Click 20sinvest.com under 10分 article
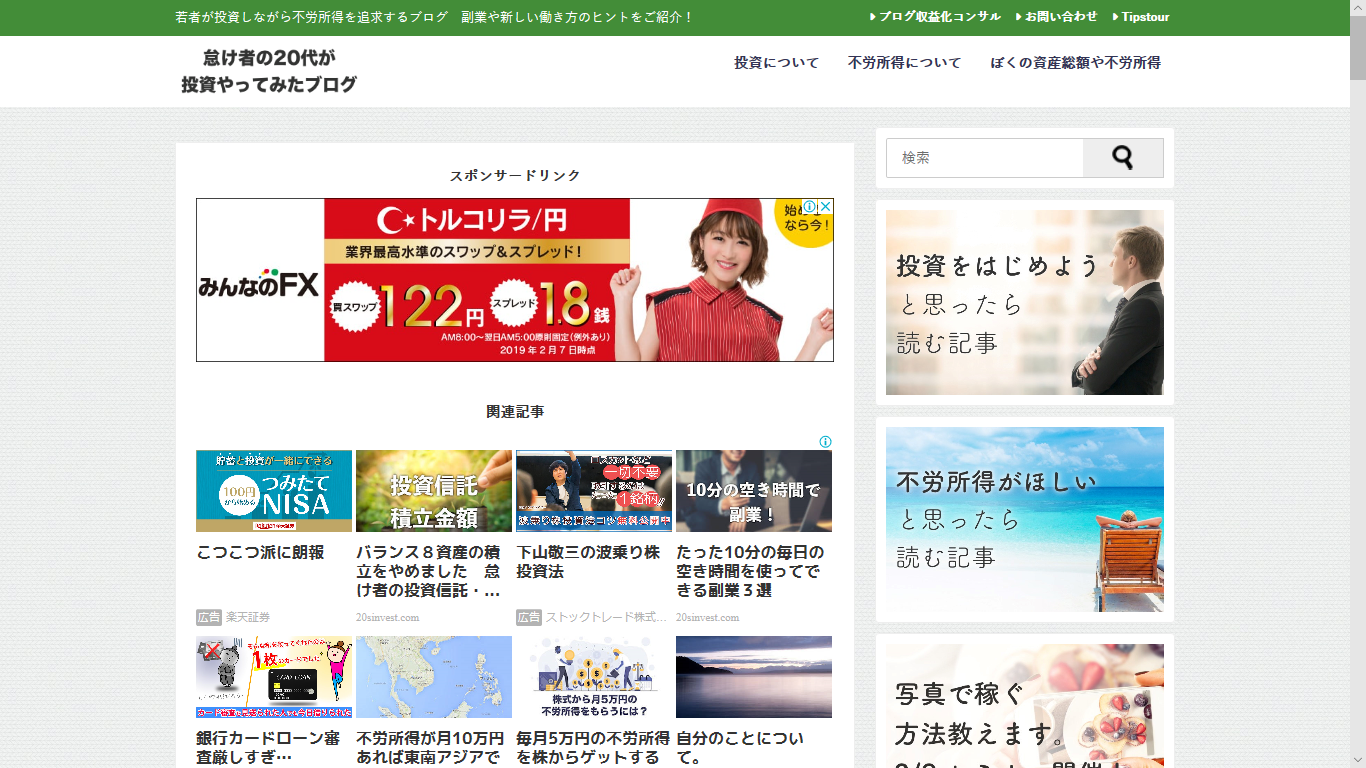Screen dimensions: 1366x768 tap(708, 617)
